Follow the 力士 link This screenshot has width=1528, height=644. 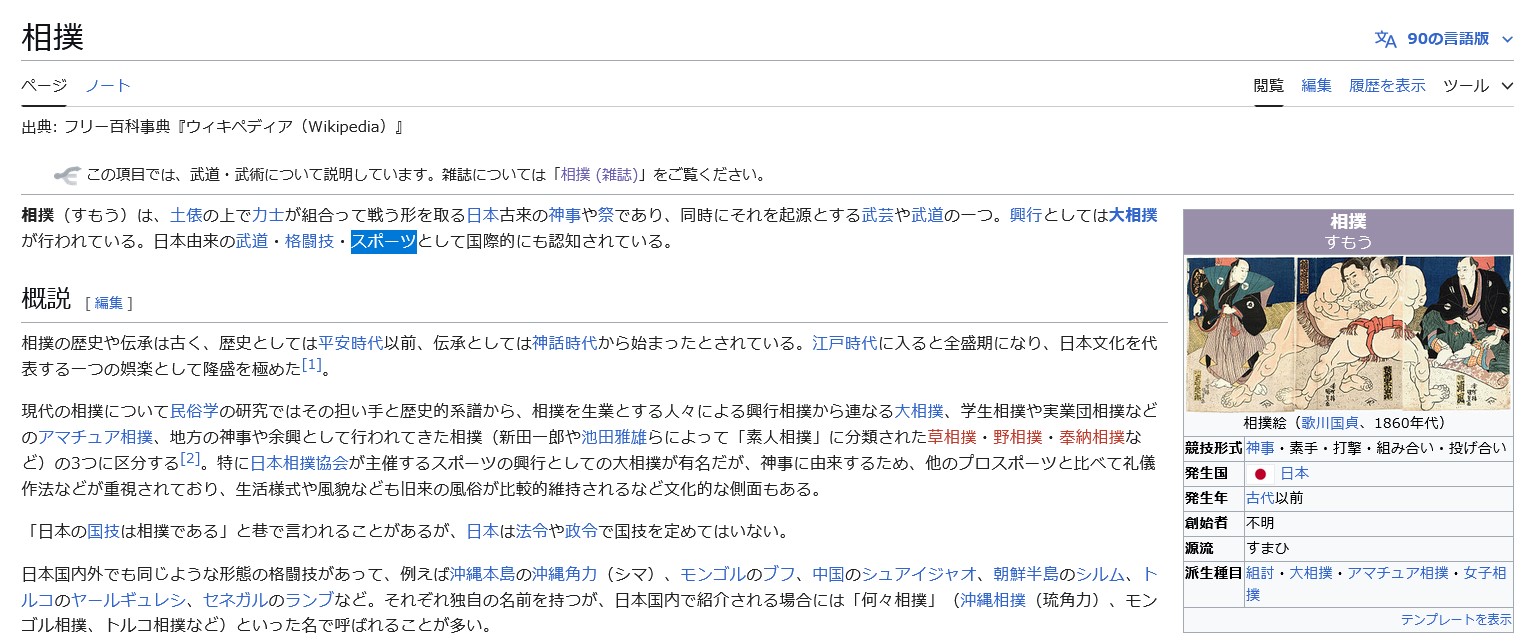tap(268, 214)
